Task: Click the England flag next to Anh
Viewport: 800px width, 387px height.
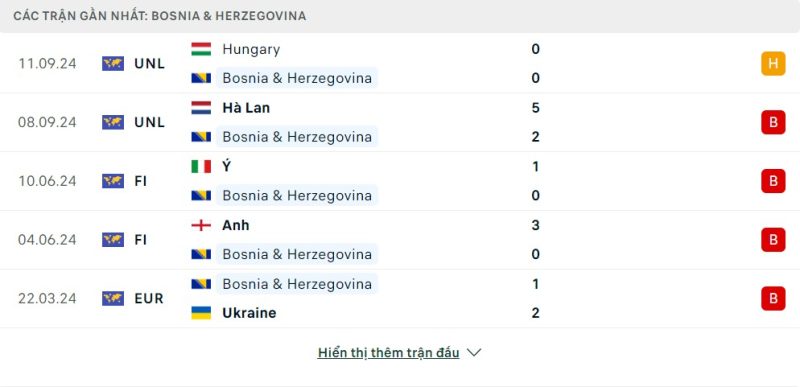Action: 201,225
